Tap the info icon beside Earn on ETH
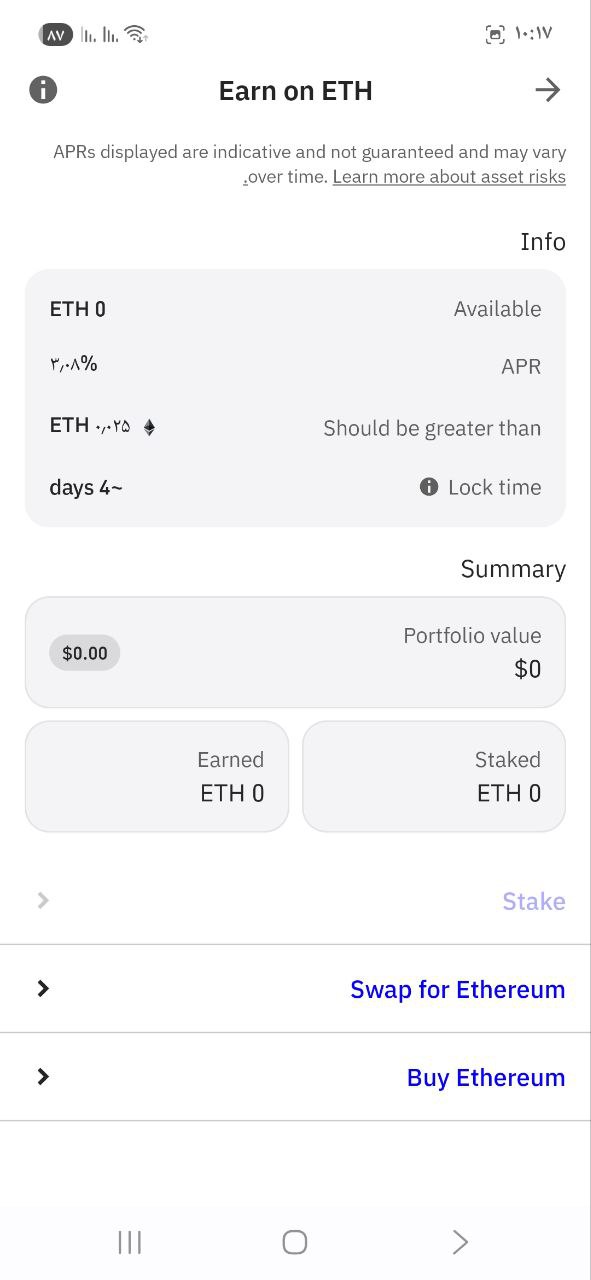 pos(43,90)
